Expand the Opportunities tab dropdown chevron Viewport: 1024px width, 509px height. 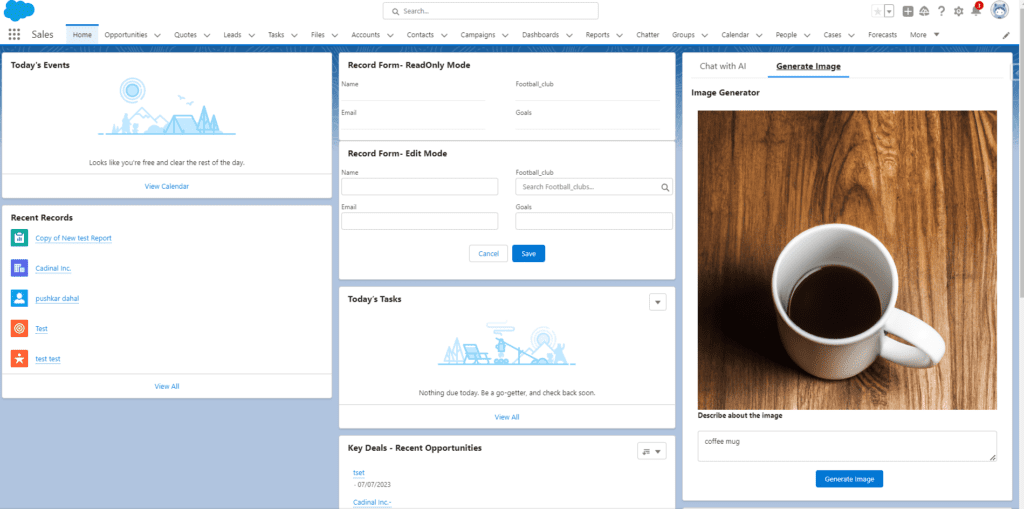[x=158, y=35]
